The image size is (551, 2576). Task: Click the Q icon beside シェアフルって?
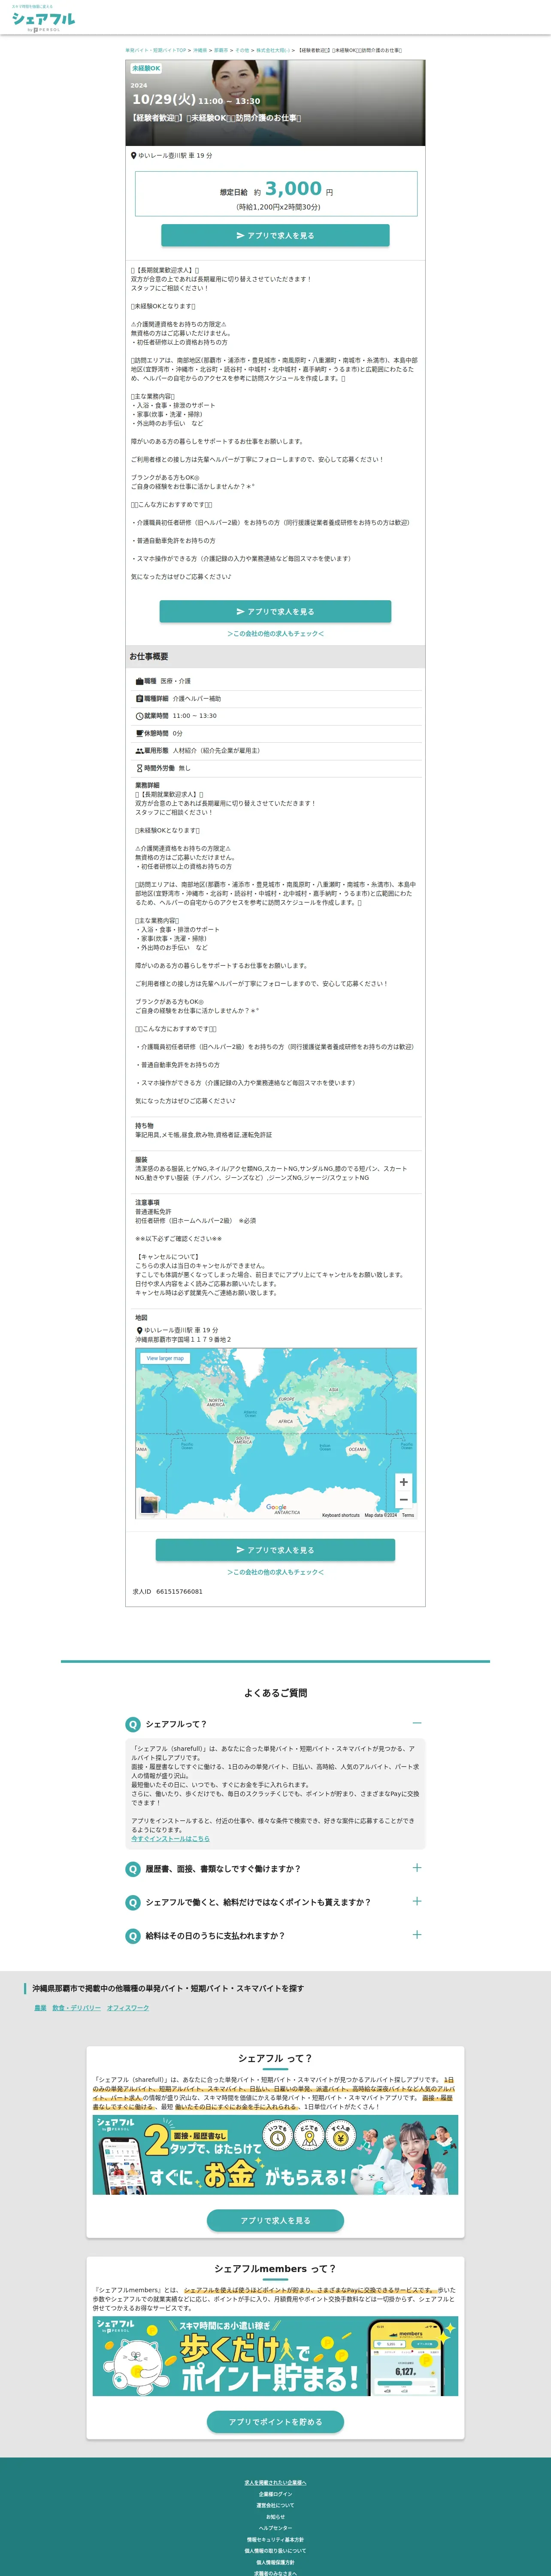pyautogui.click(x=132, y=1724)
